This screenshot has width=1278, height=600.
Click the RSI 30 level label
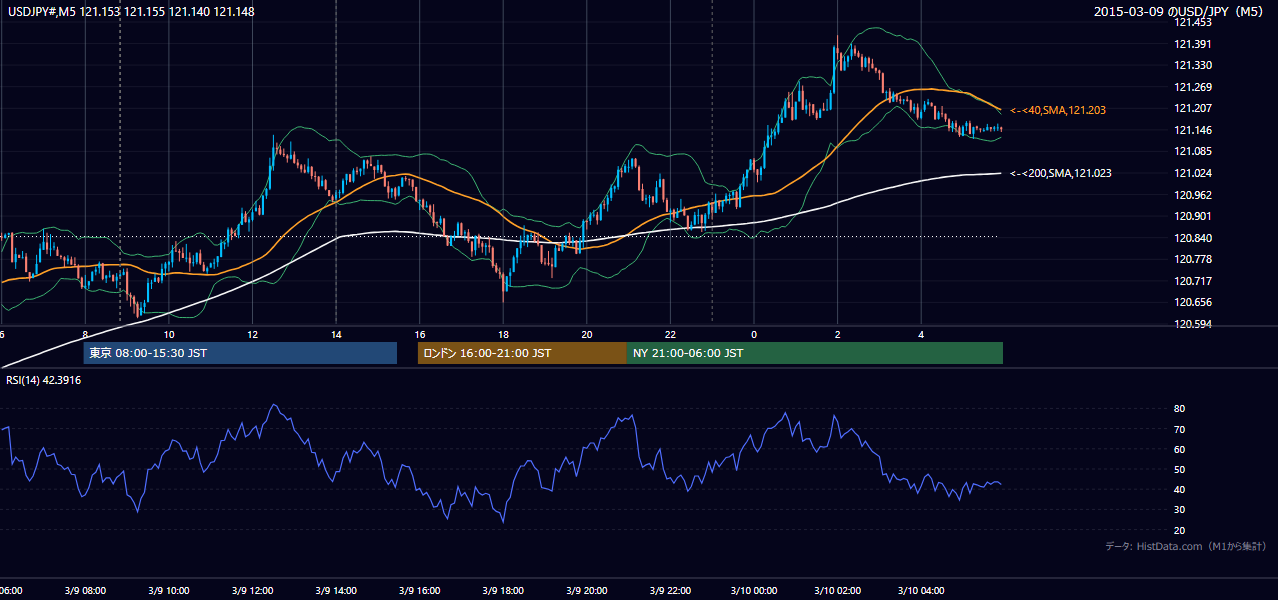coord(1180,510)
